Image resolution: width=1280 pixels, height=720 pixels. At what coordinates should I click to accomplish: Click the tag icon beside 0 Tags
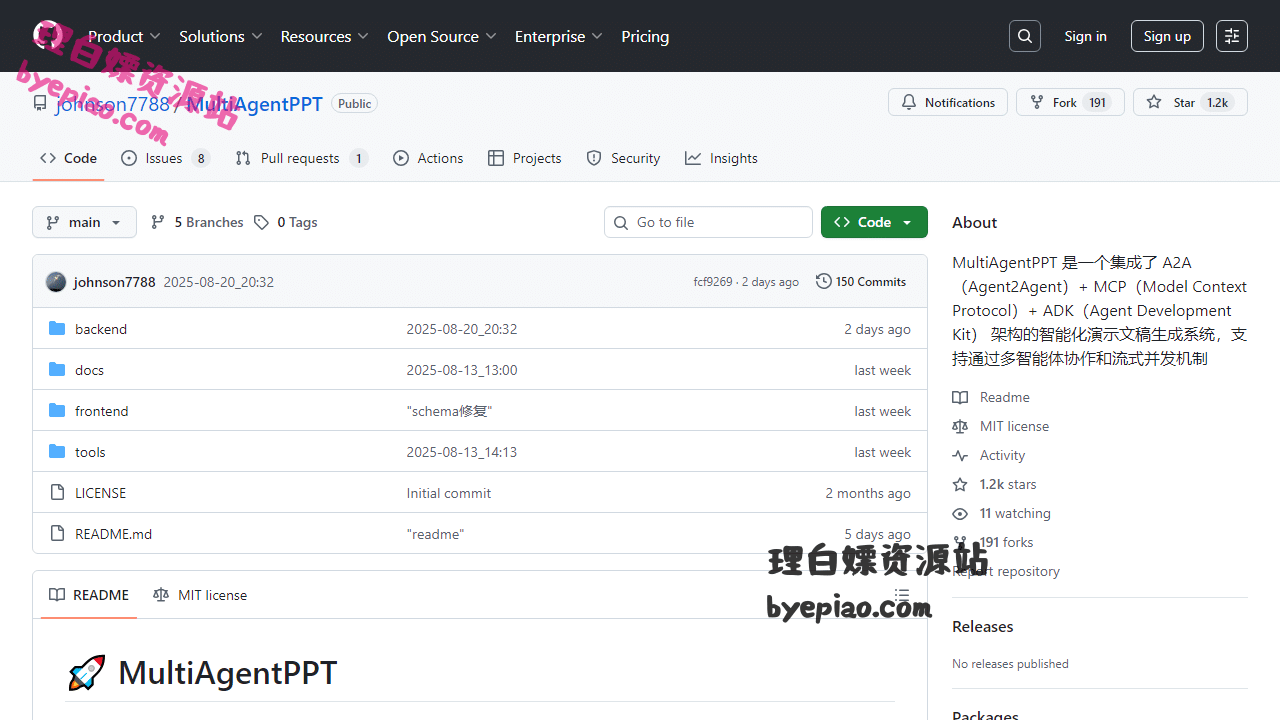(x=261, y=222)
